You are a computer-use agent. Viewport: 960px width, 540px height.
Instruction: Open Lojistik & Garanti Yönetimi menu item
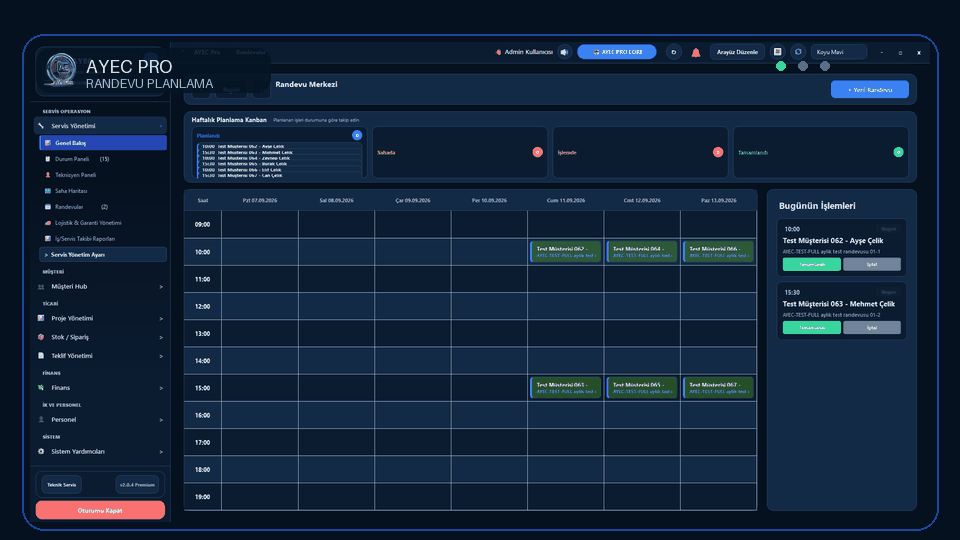[103, 223]
